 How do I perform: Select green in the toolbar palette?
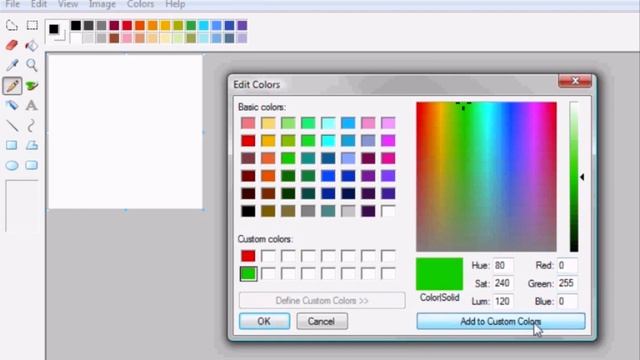point(191,25)
